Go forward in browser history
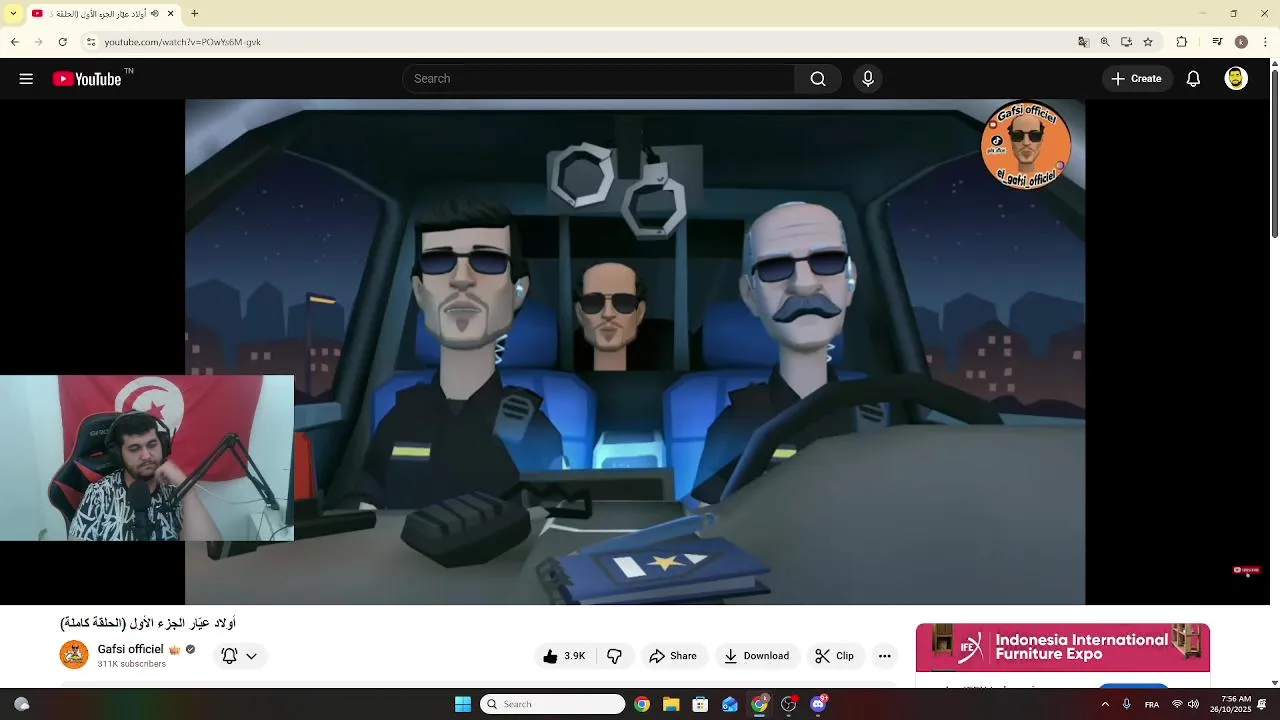This screenshot has width=1280, height=720. coord(38,42)
